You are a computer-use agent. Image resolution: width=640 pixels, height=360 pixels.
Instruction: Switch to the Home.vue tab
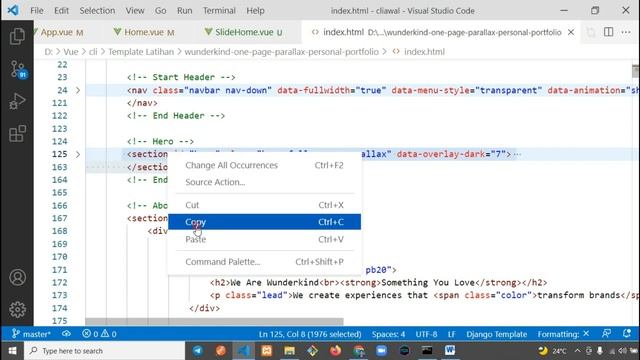click(x=144, y=32)
